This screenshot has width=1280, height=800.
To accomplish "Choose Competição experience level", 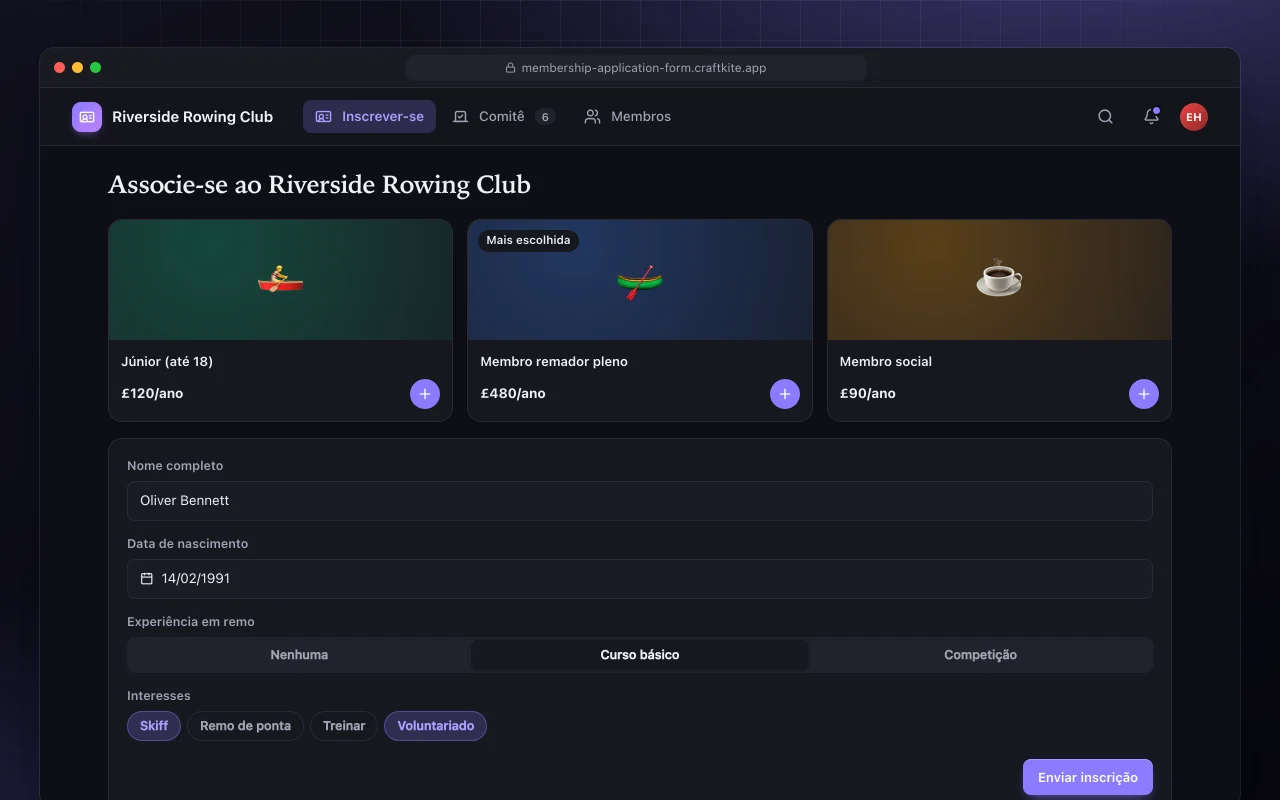I will (x=980, y=655).
